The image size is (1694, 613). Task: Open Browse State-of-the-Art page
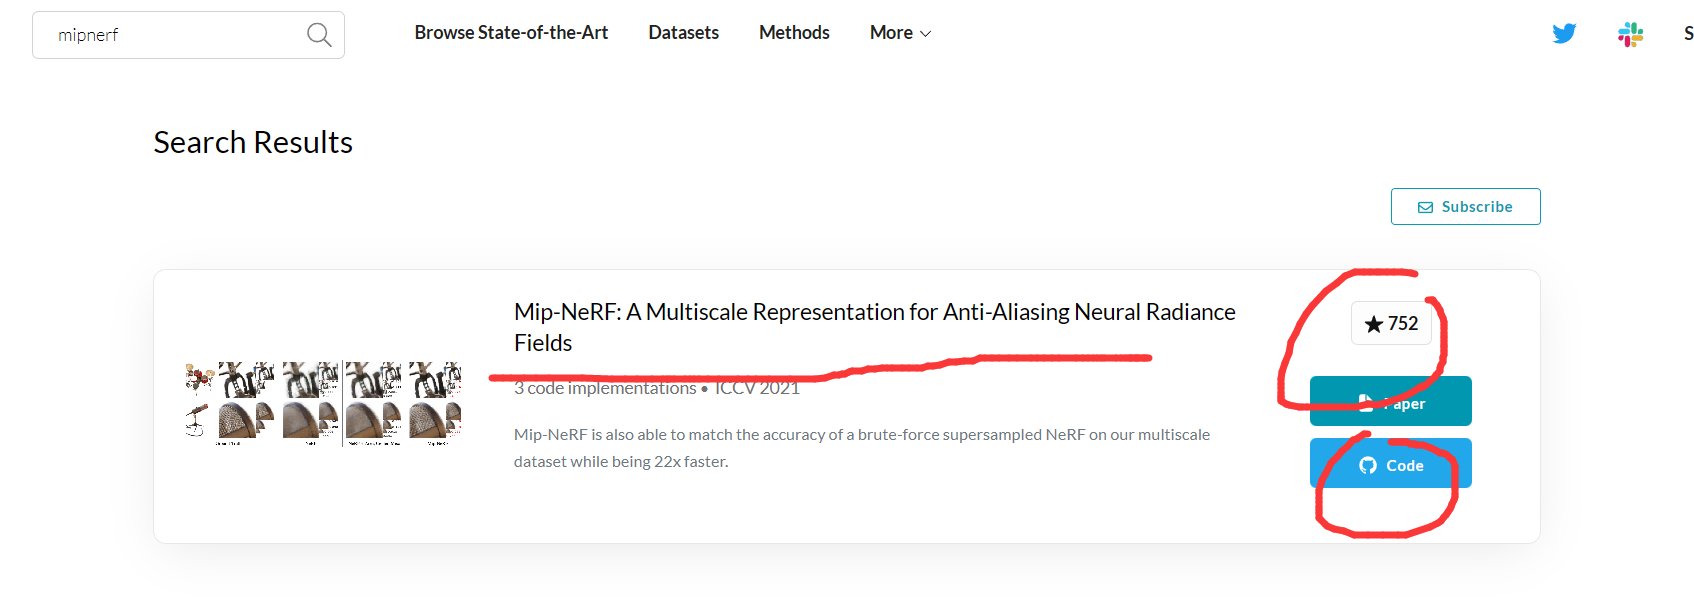tap(511, 32)
